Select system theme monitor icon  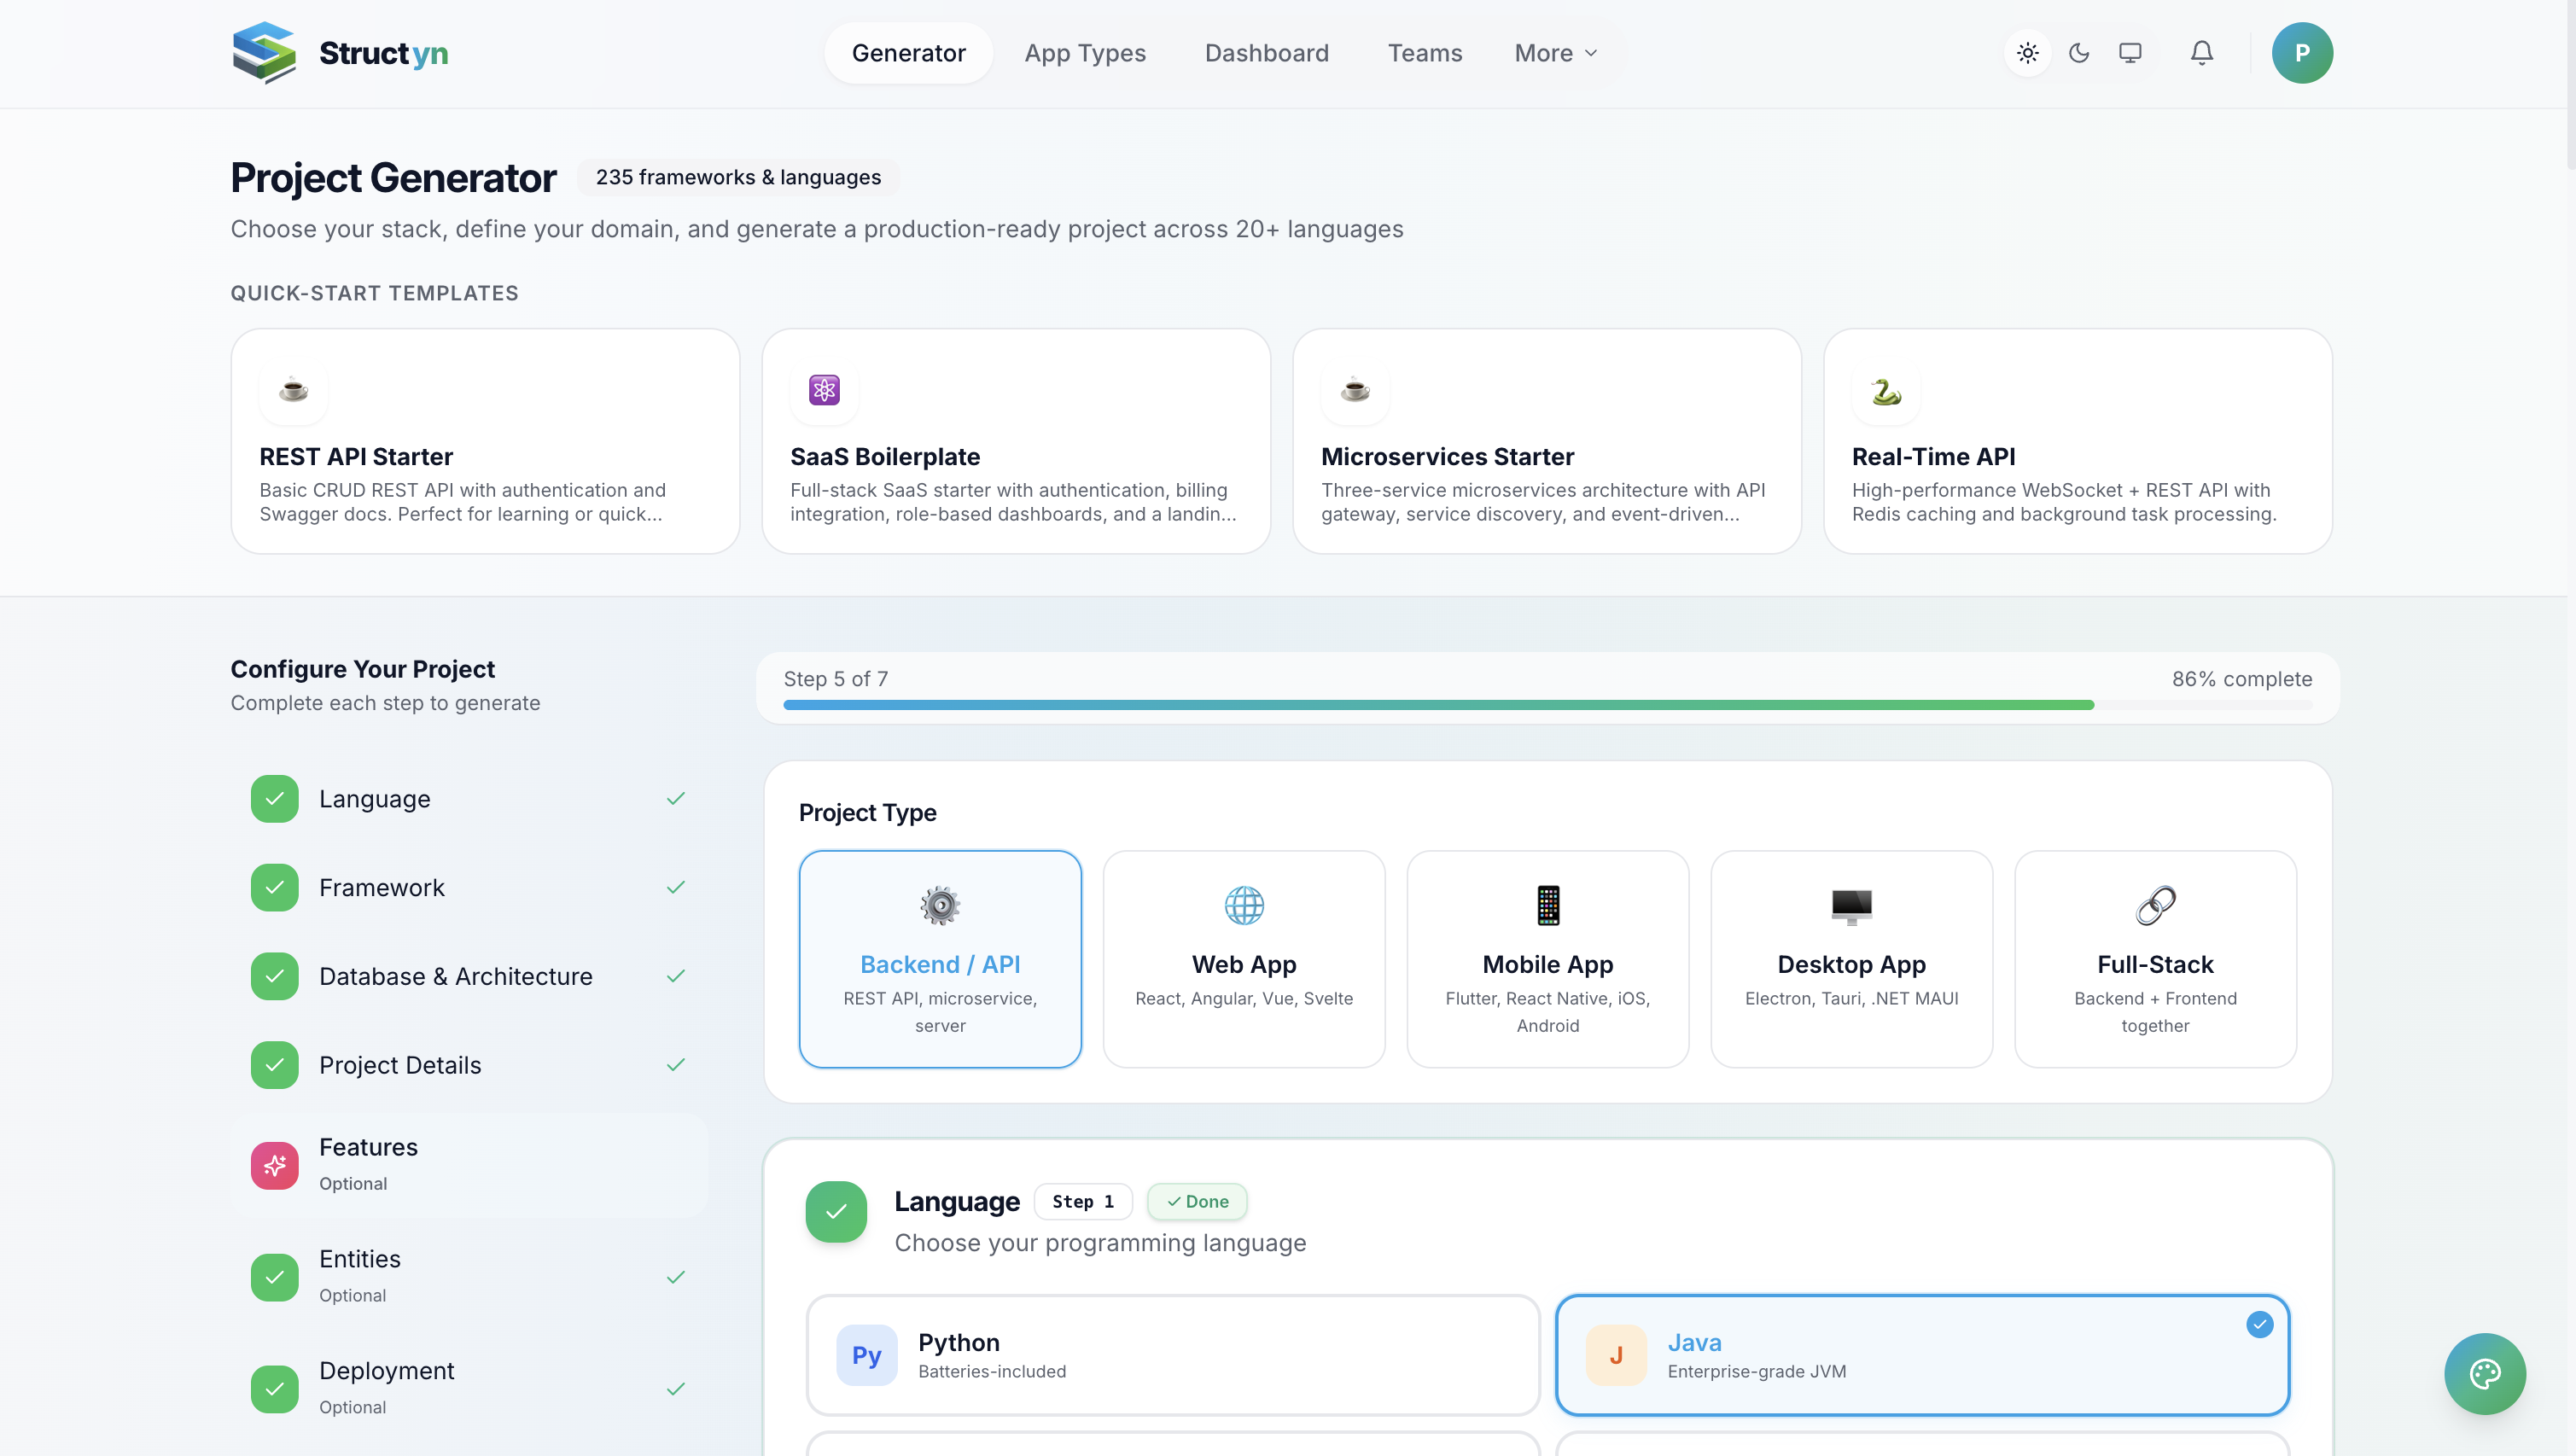2130,53
